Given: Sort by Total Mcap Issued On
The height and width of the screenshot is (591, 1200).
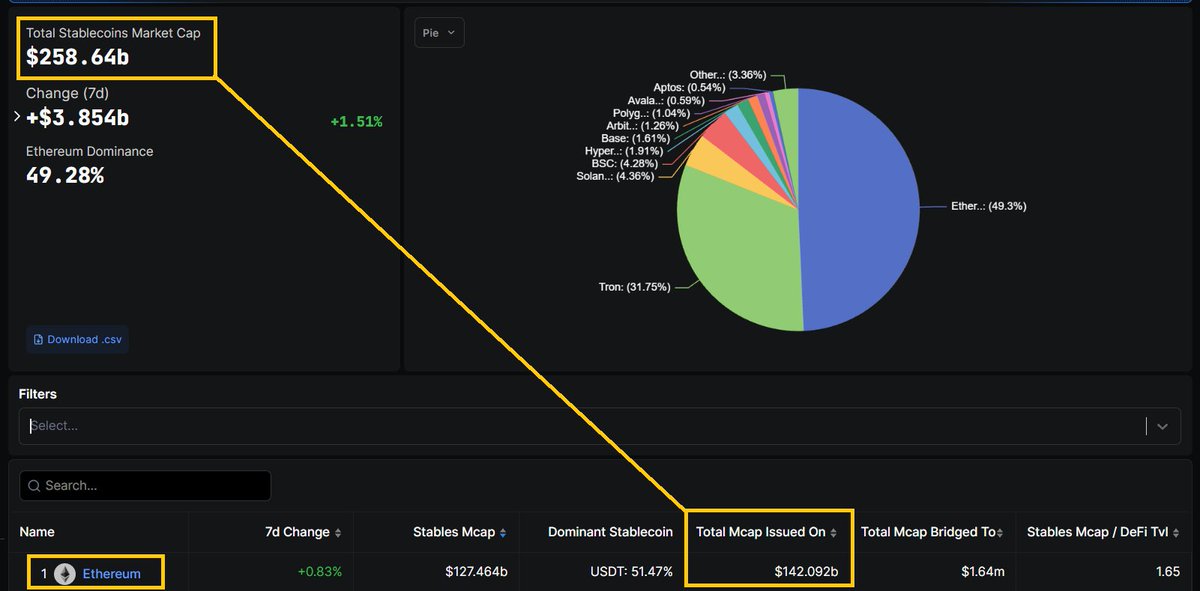Looking at the screenshot, I should [x=767, y=532].
